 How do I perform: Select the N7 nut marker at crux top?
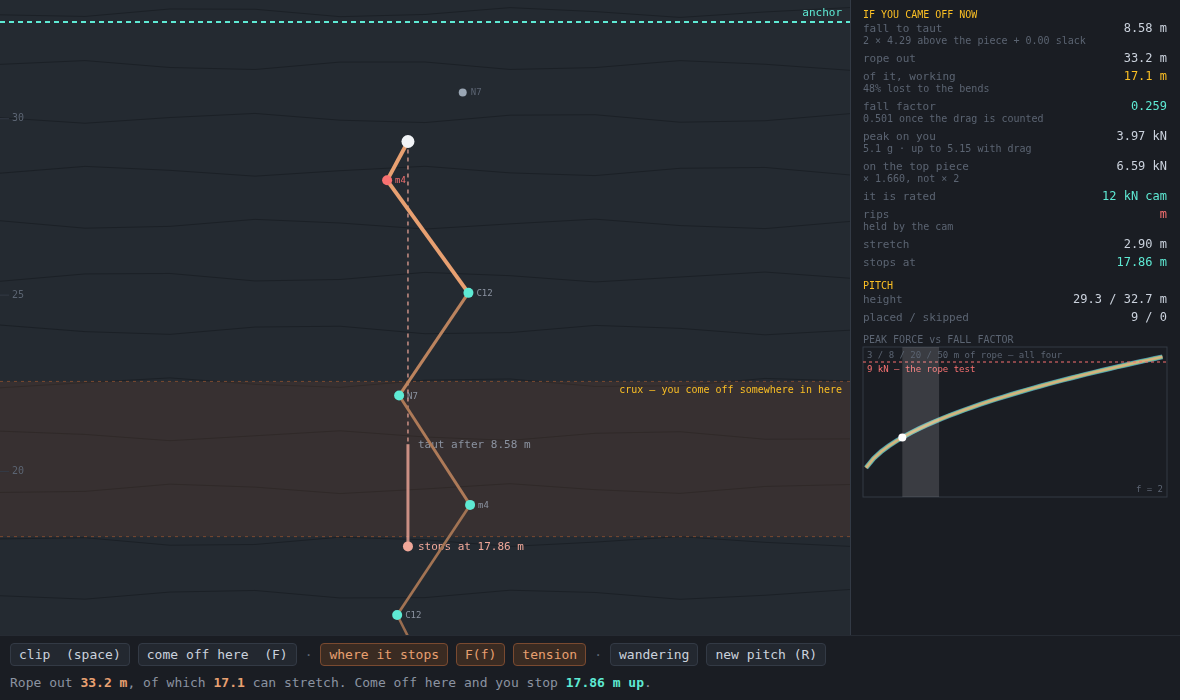399,395
